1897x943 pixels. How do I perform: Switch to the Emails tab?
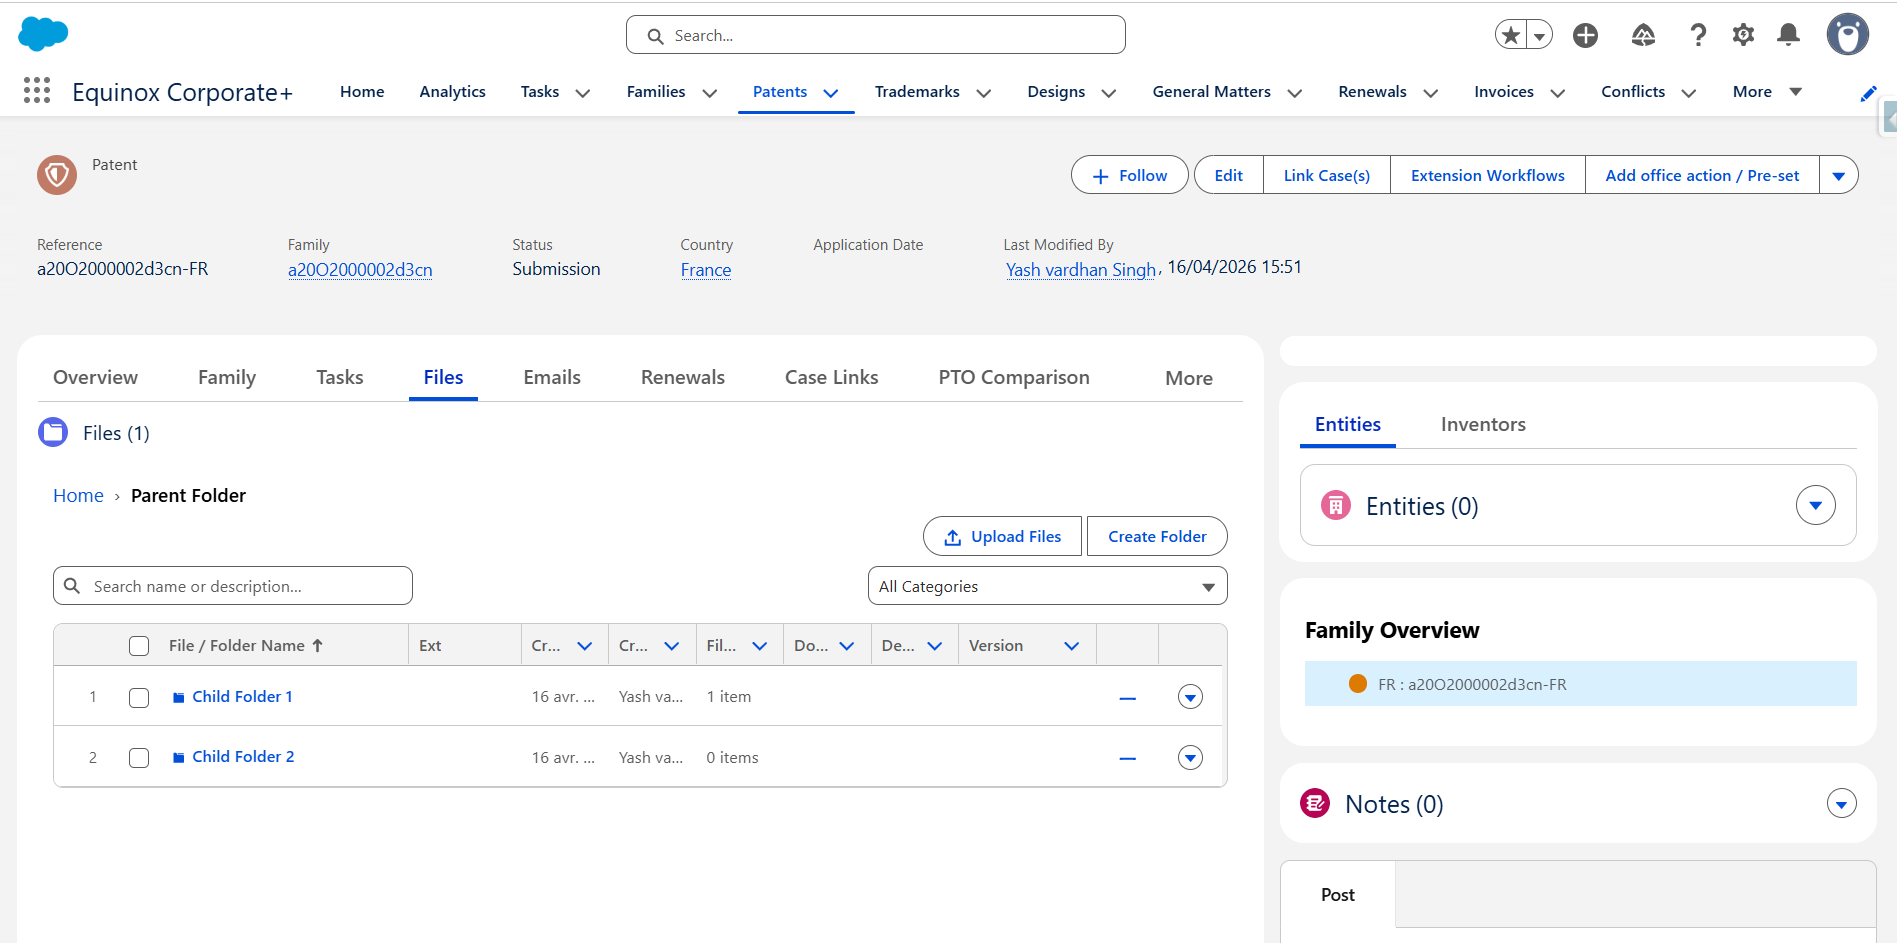click(x=551, y=377)
